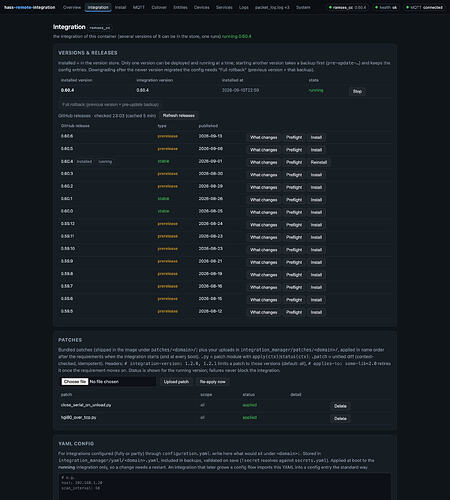This screenshot has height=500, width=450.
Task: Open the Logs tab
Action: point(244,7)
